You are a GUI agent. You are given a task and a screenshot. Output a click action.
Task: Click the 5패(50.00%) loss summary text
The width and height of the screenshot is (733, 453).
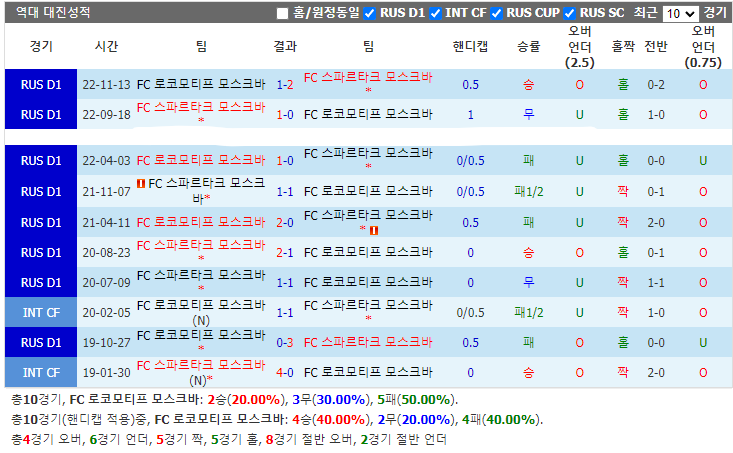coord(416,400)
